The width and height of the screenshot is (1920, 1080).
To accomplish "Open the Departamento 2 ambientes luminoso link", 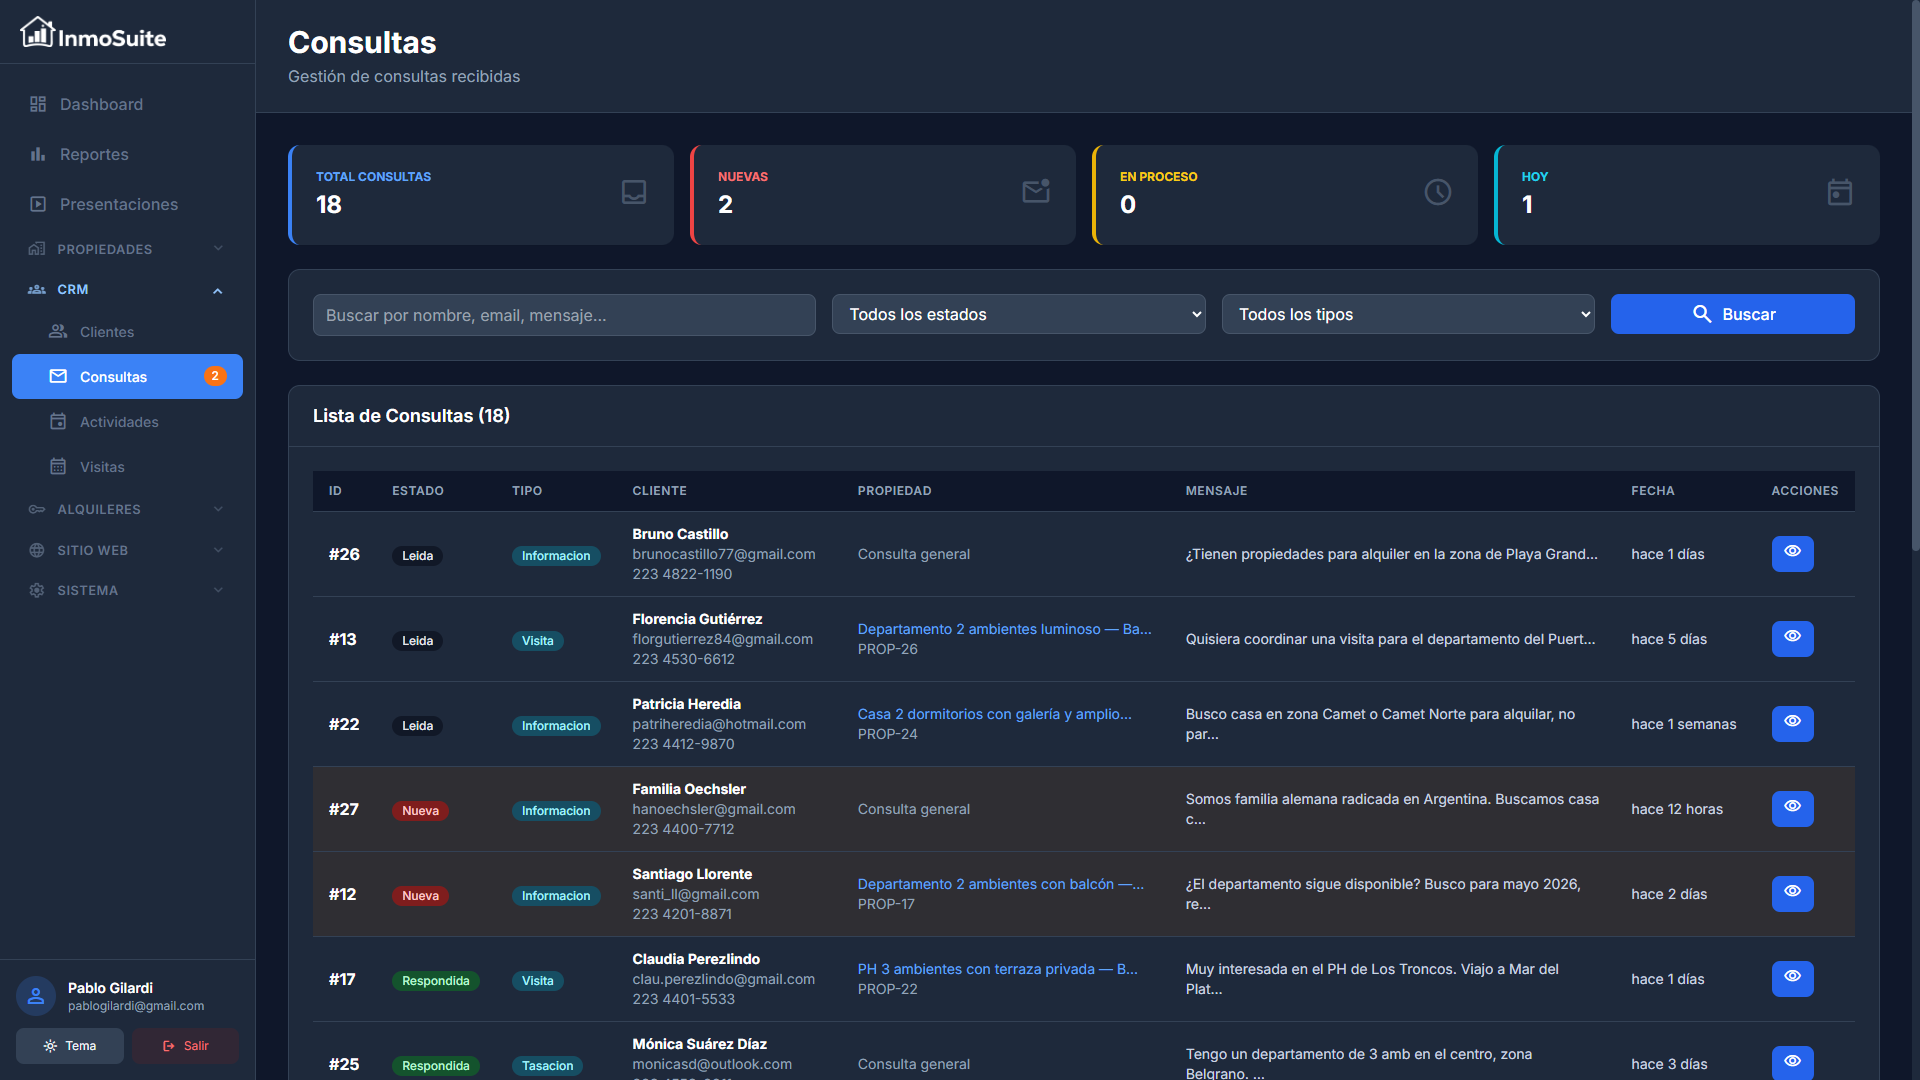I will [x=1004, y=629].
